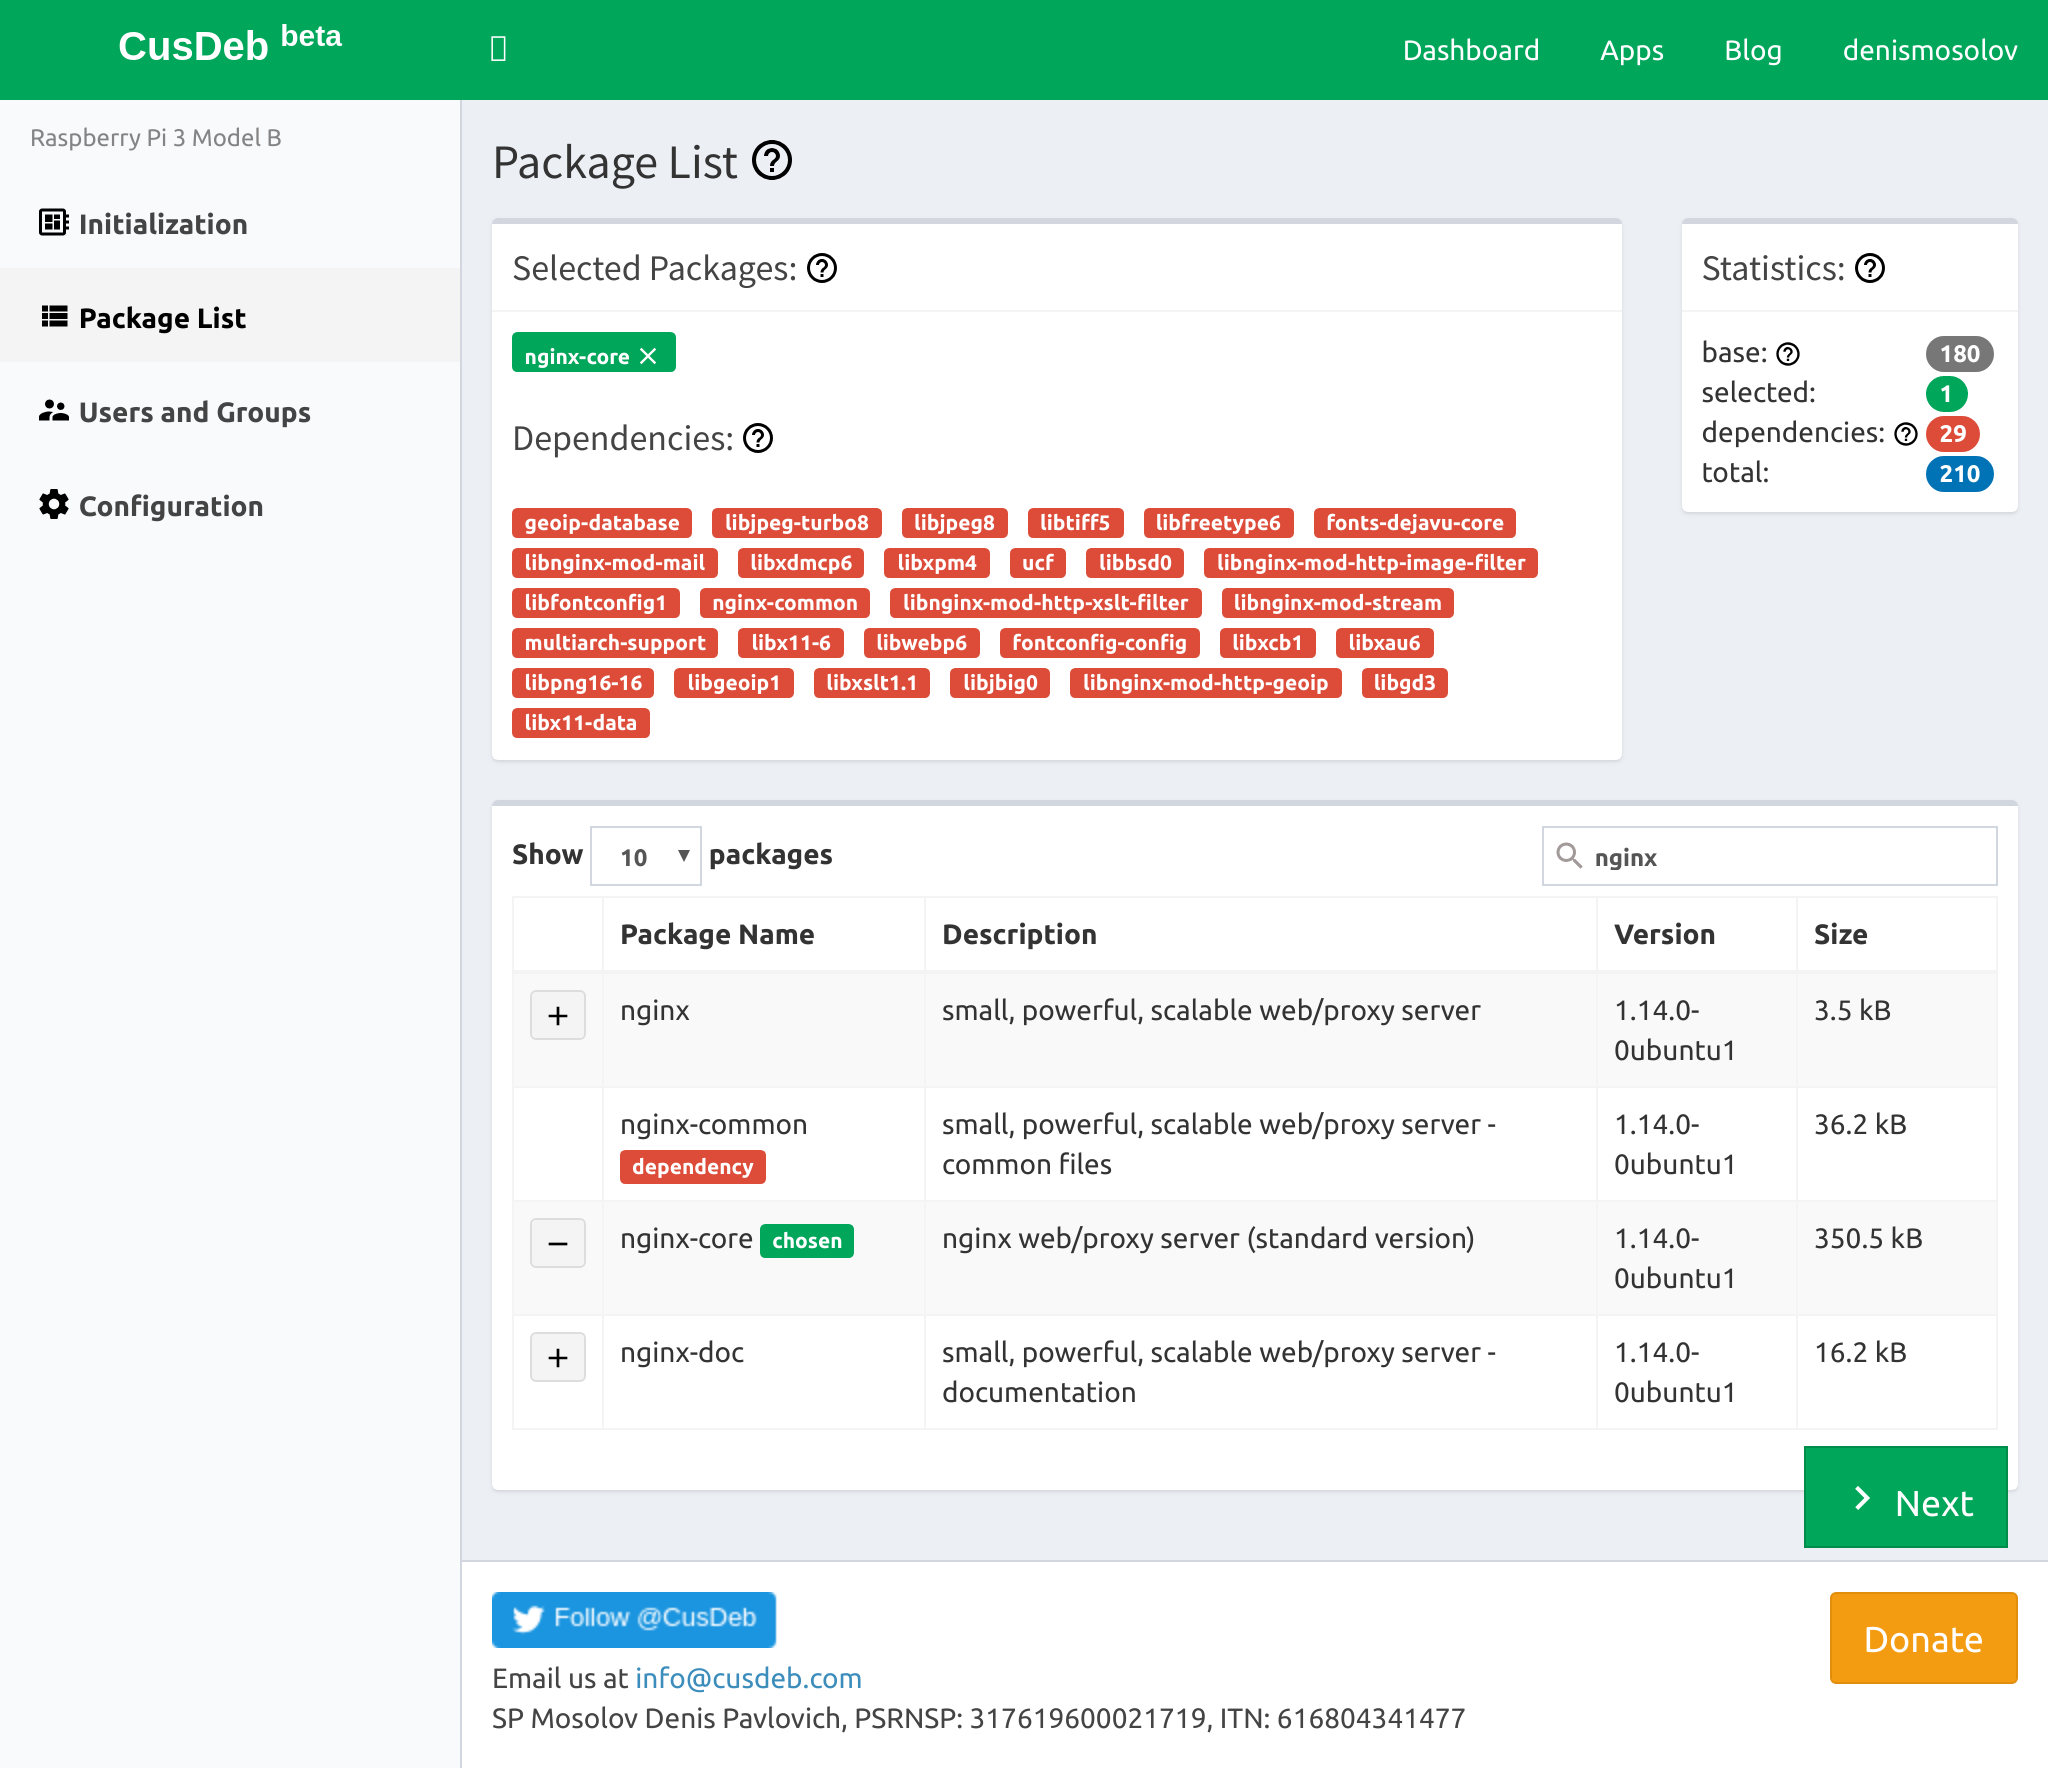Image resolution: width=2048 pixels, height=1768 pixels.
Task: Deselect nginx-core with the minus button
Action: coord(557,1243)
